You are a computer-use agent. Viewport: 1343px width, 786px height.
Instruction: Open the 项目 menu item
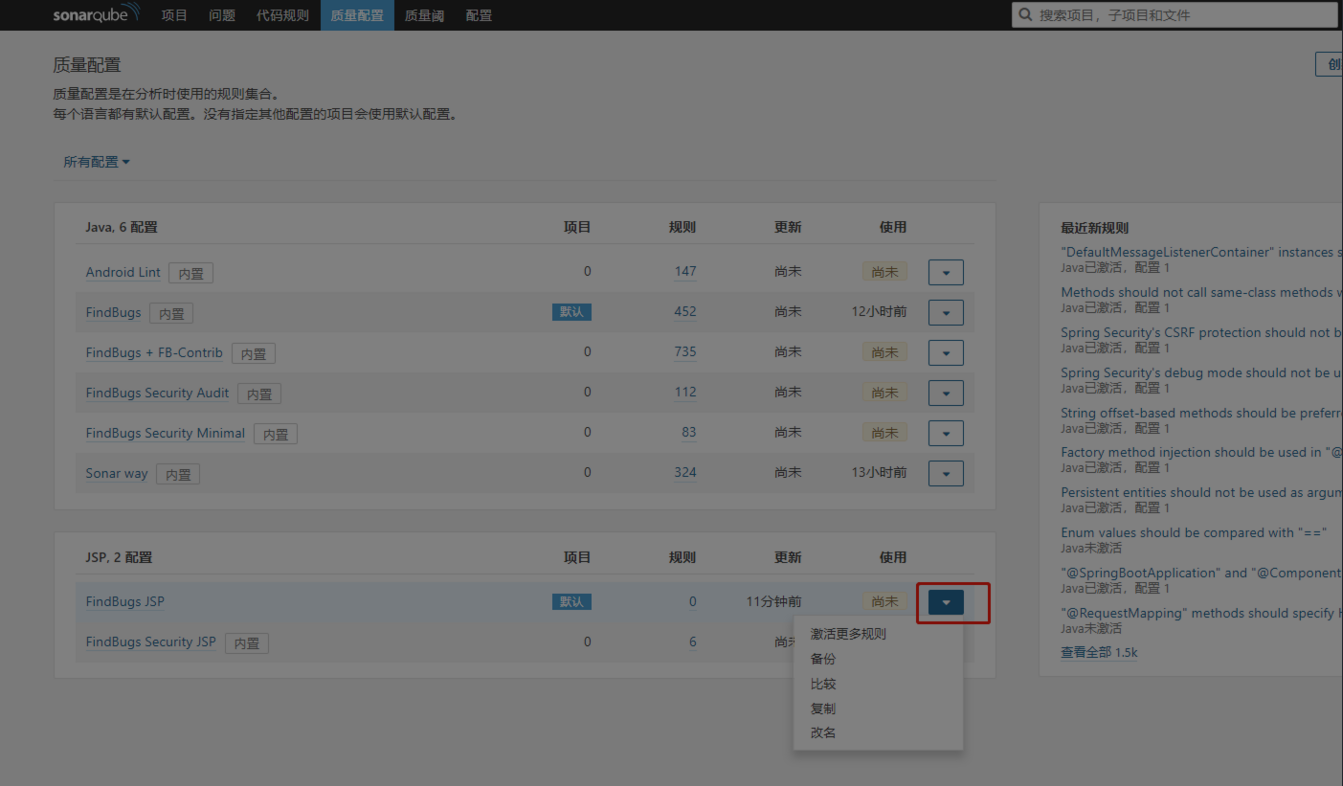coord(174,15)
